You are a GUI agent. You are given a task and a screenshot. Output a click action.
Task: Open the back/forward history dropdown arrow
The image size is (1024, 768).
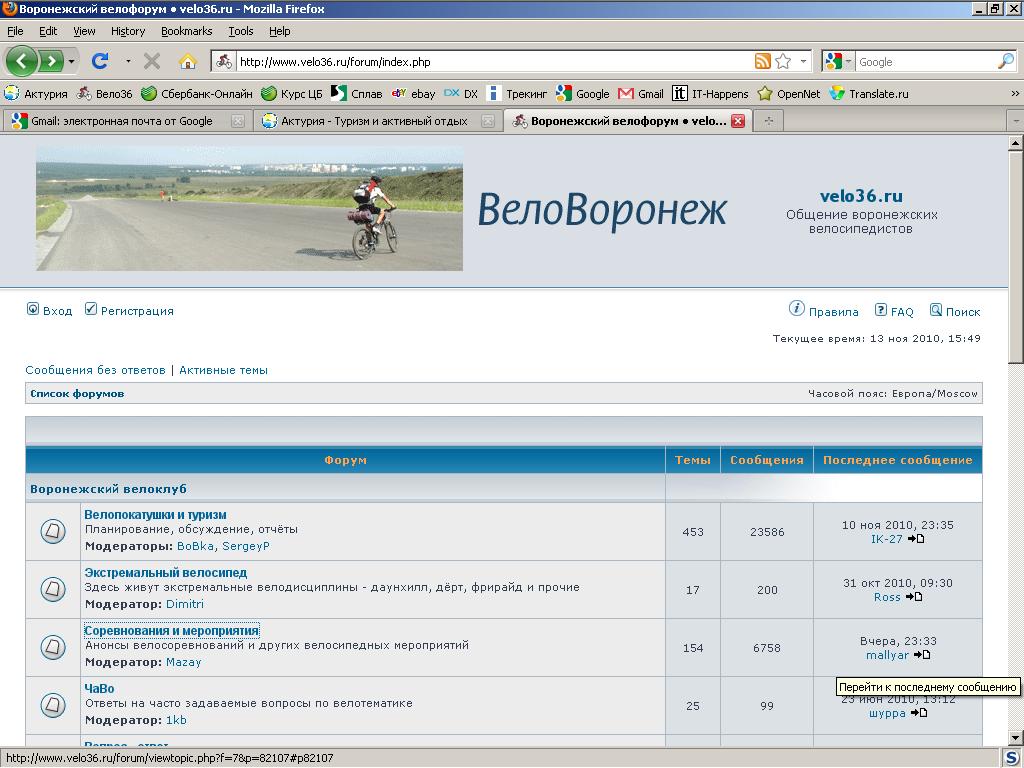click(72, 61)
